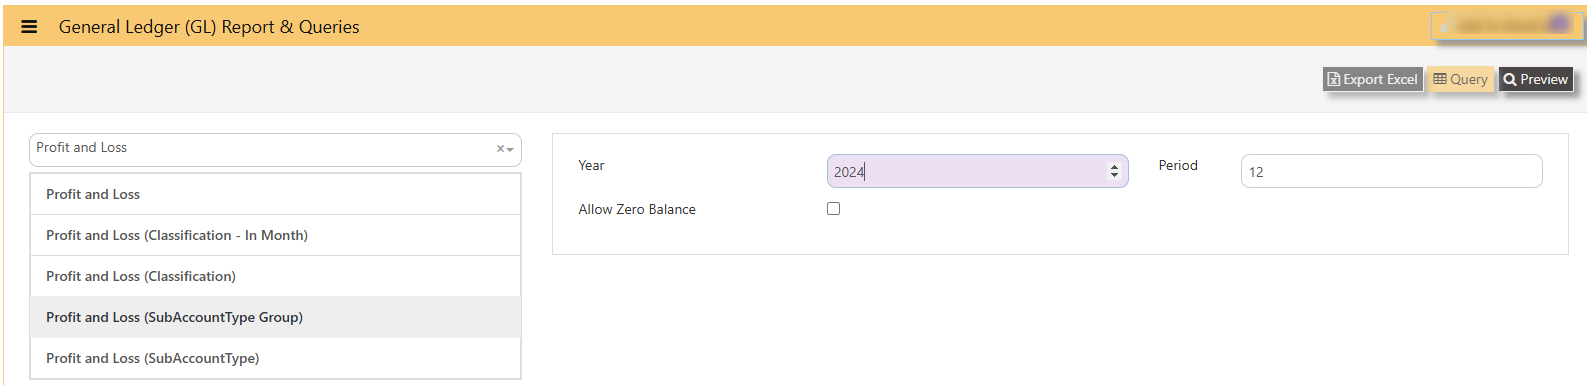Choose Profit and Loss (Classification - In Month)
The width and height of the screenshot is (1587, 385).
275,235
